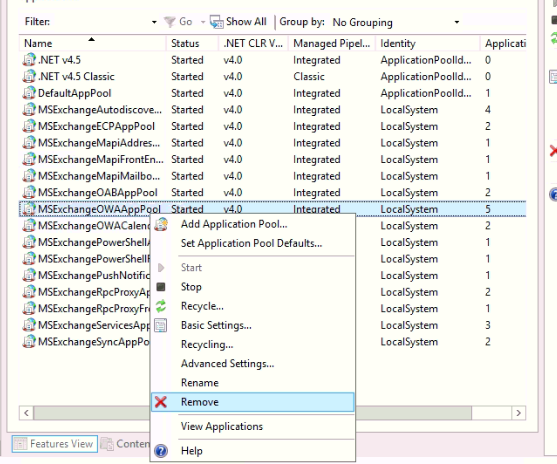This screenshot has width=557, height=464.
Task: Click the horizontal scrollbar right arrow
Action: 519,413
